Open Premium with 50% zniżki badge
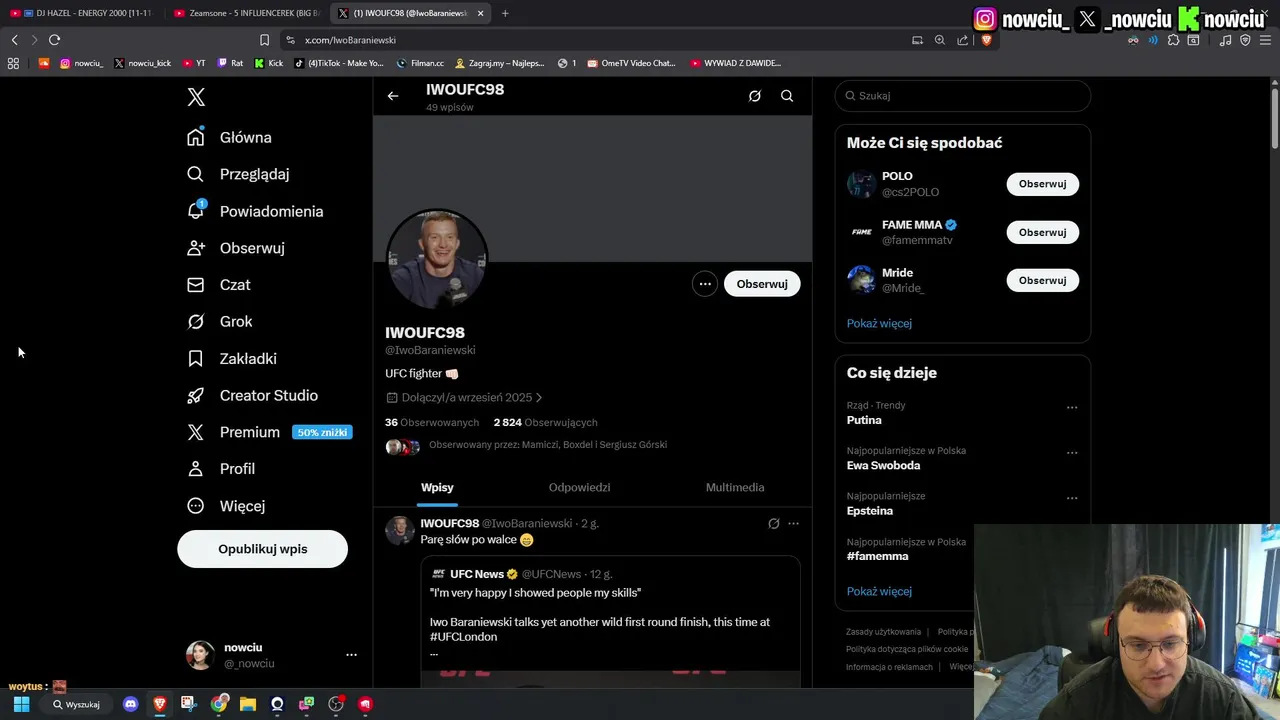 tap(270, 432)
